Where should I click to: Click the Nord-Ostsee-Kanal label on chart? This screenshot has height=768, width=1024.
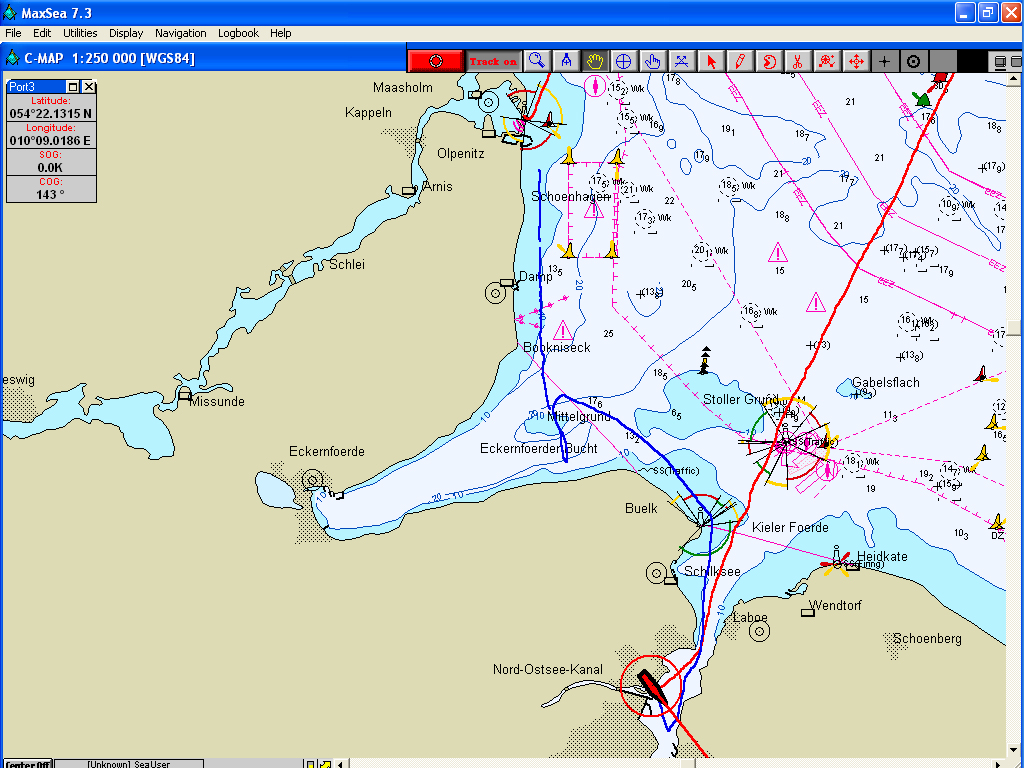pyautogui.click(x=547, y=669)
